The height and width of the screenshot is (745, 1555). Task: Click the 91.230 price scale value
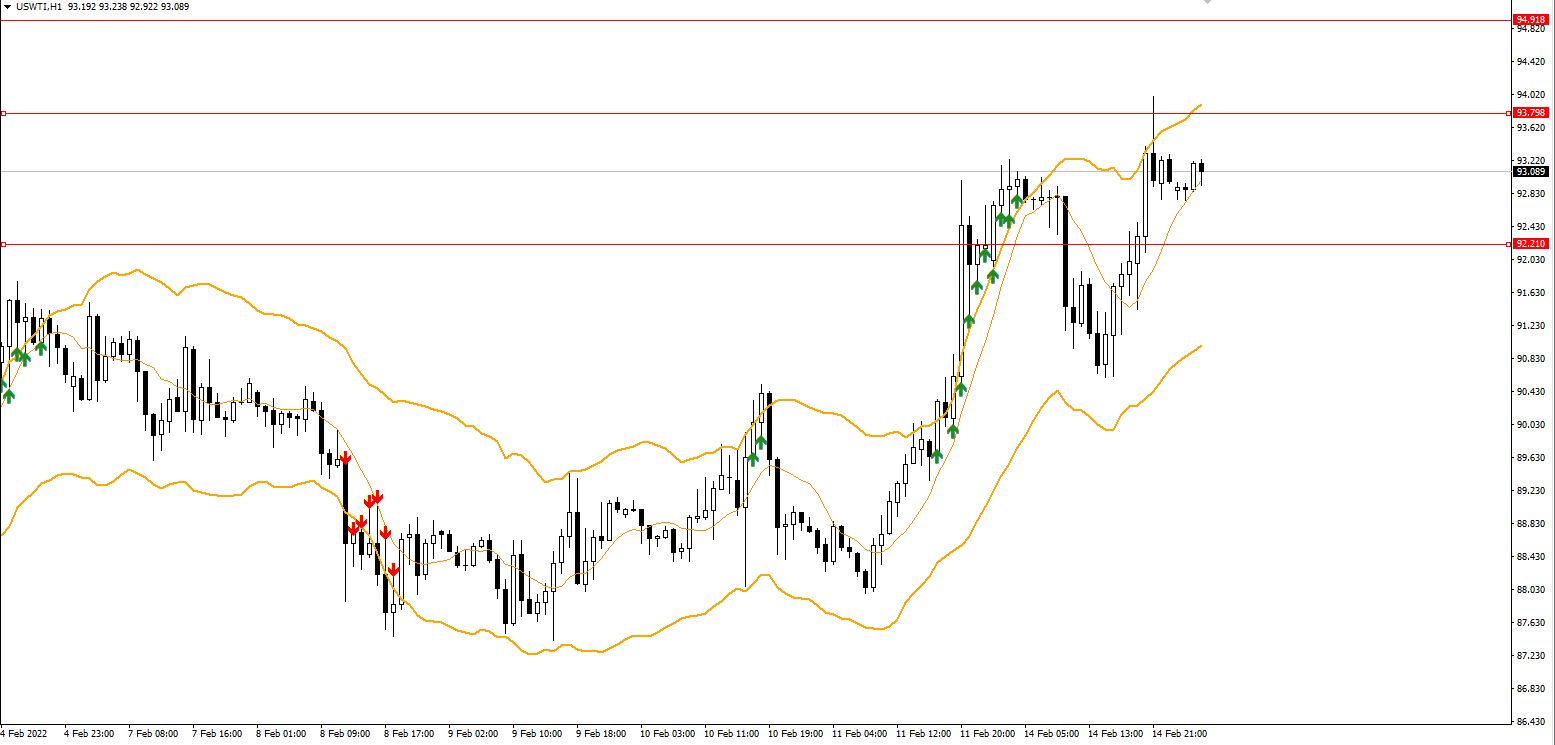[1533, 326]
